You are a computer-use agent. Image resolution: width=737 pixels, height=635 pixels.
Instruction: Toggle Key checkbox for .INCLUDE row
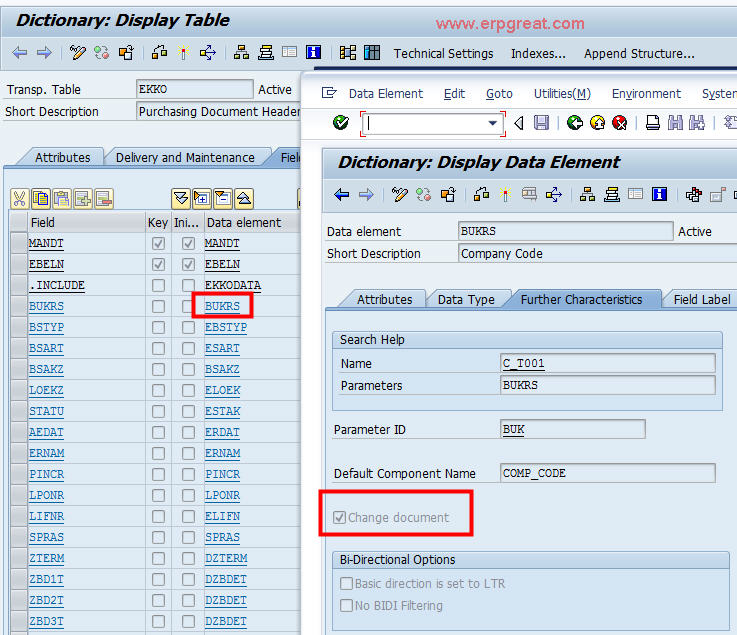(x=158, y=285)
